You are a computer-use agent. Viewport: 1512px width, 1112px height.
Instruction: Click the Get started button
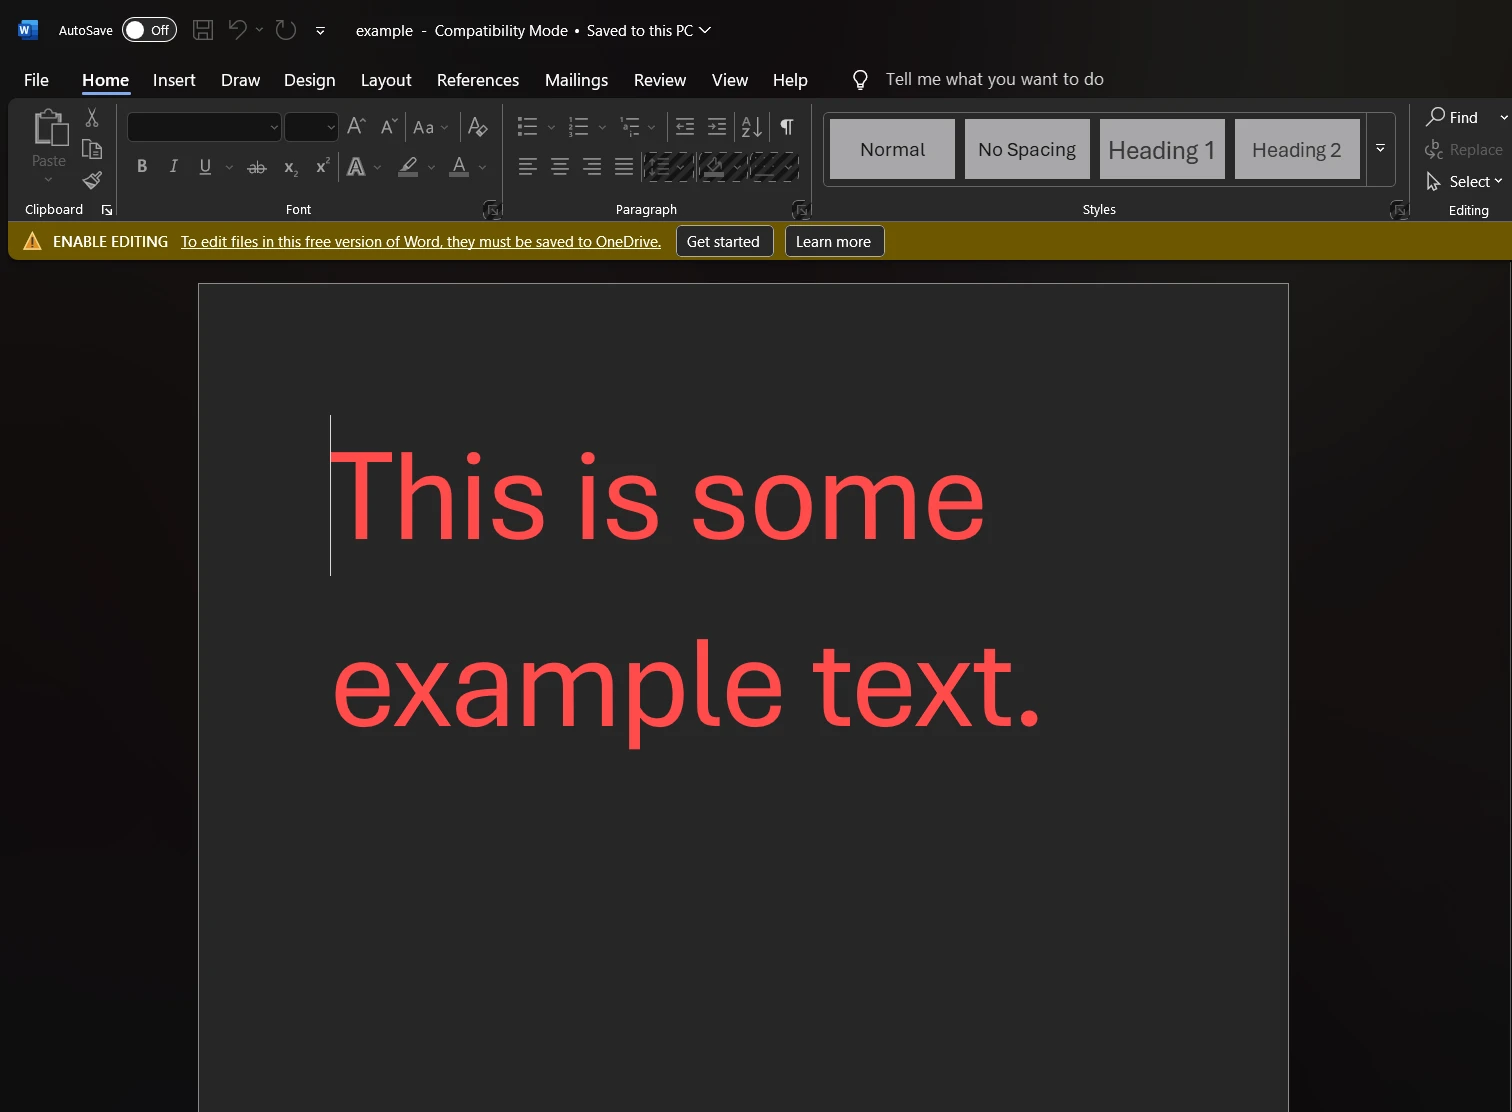723,242
